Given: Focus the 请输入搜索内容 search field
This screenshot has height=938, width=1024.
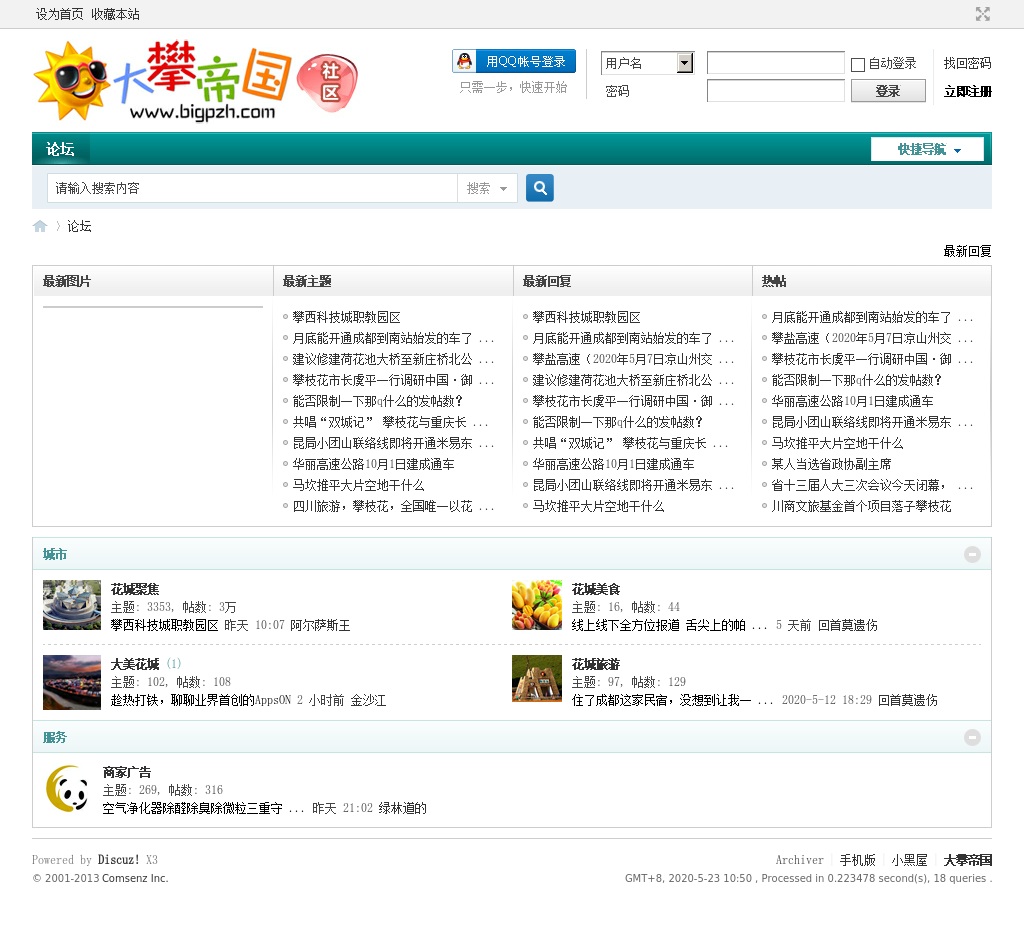Looking at the screenshot, I should [x=252, y=188].
